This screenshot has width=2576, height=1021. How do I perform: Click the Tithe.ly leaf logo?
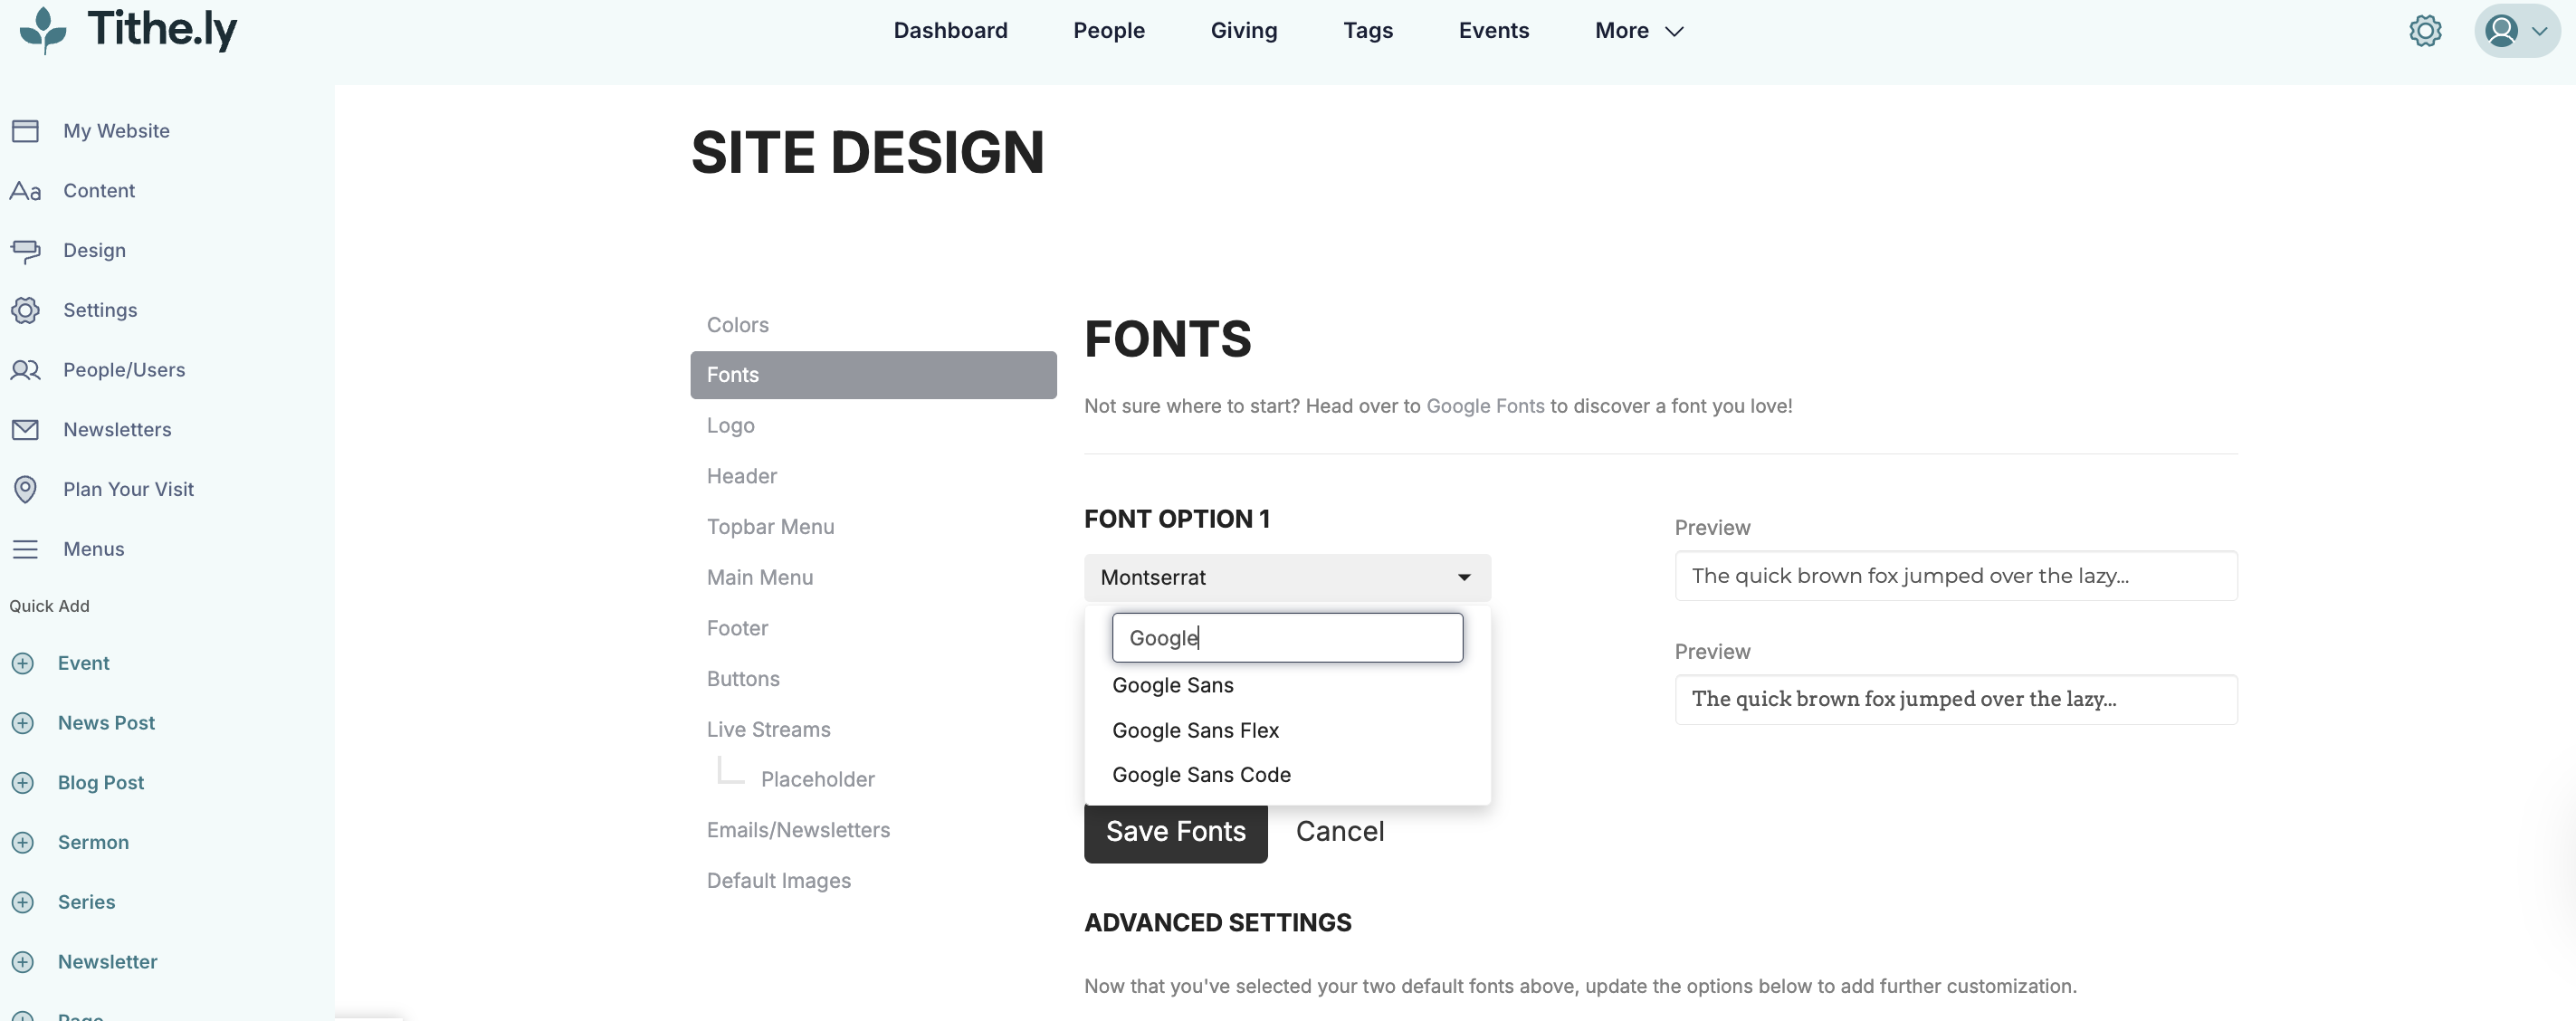43,29
